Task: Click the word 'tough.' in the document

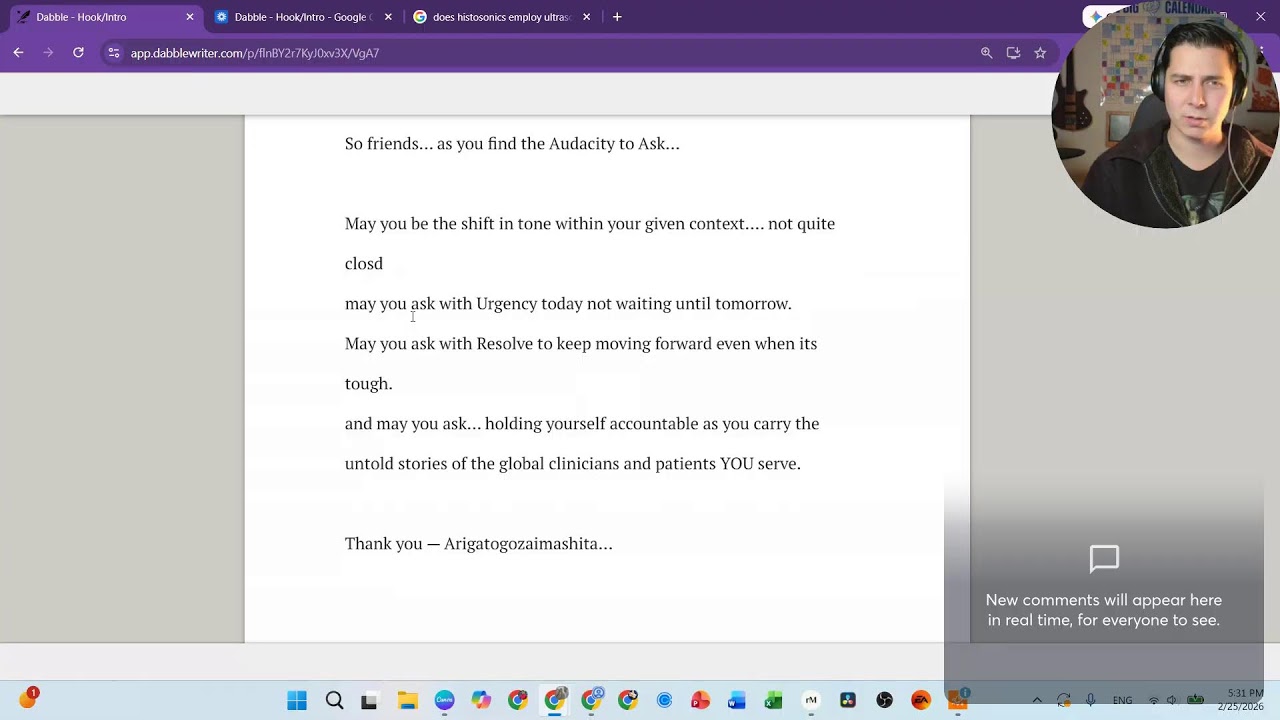Action: [368, 384]
